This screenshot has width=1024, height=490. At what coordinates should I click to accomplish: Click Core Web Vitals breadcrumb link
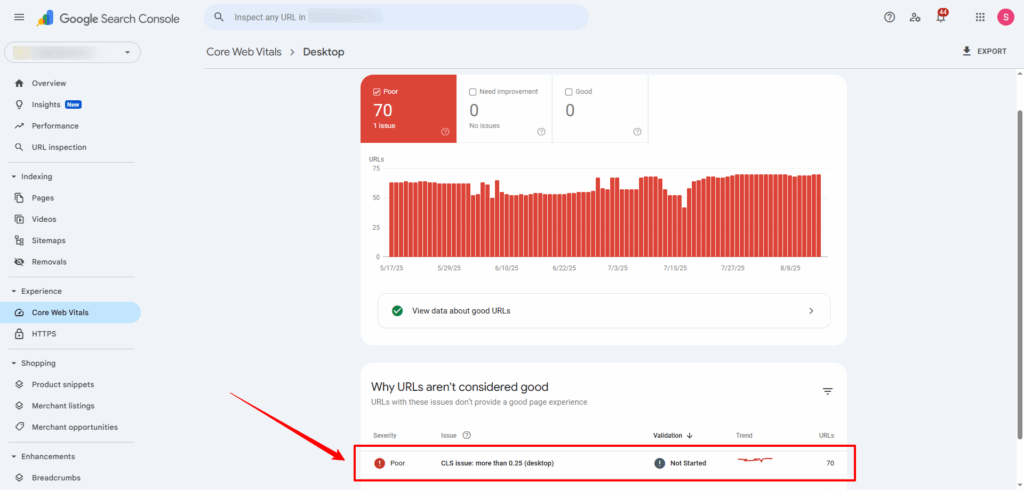coord(244,52)
